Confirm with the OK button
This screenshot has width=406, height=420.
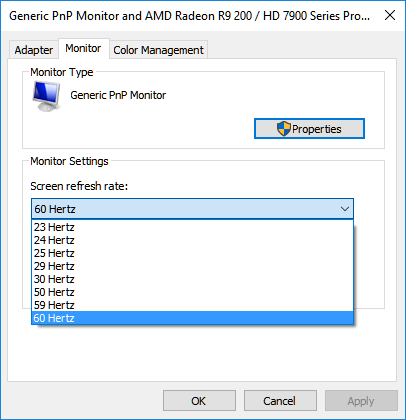(199, 401)
